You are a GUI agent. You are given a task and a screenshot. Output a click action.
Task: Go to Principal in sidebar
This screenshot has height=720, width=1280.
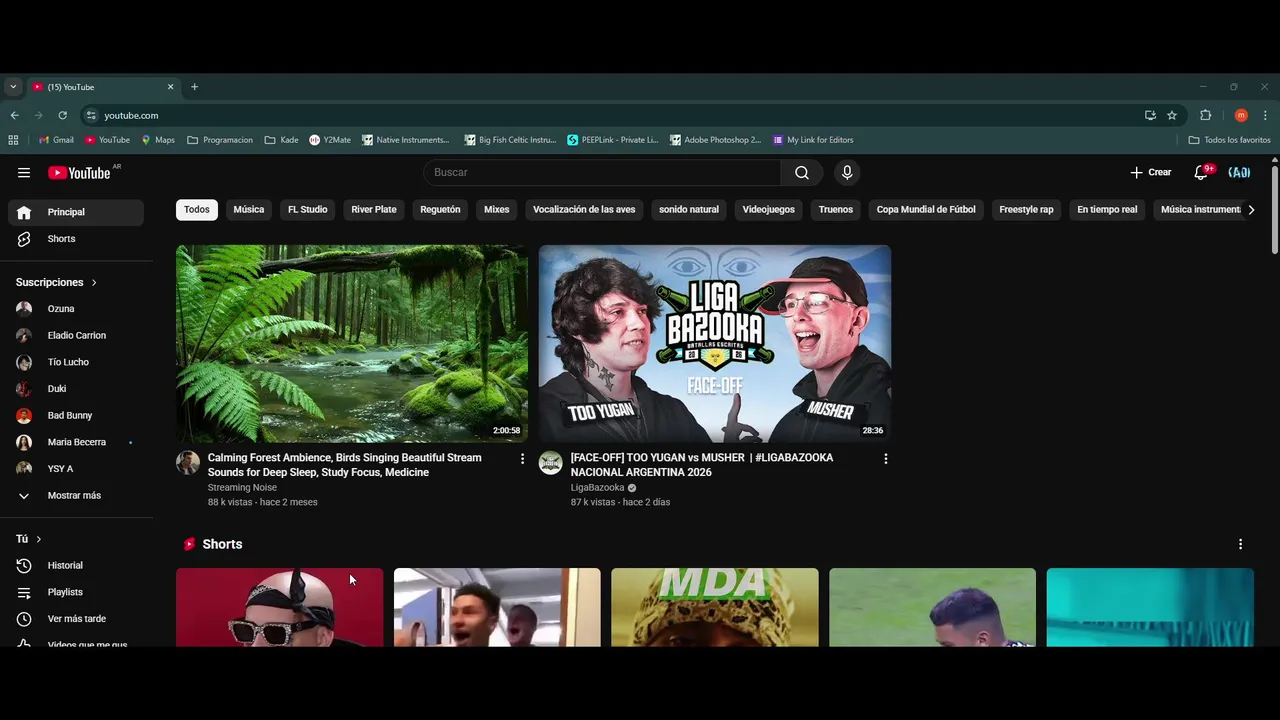click(x=76, y=212)
